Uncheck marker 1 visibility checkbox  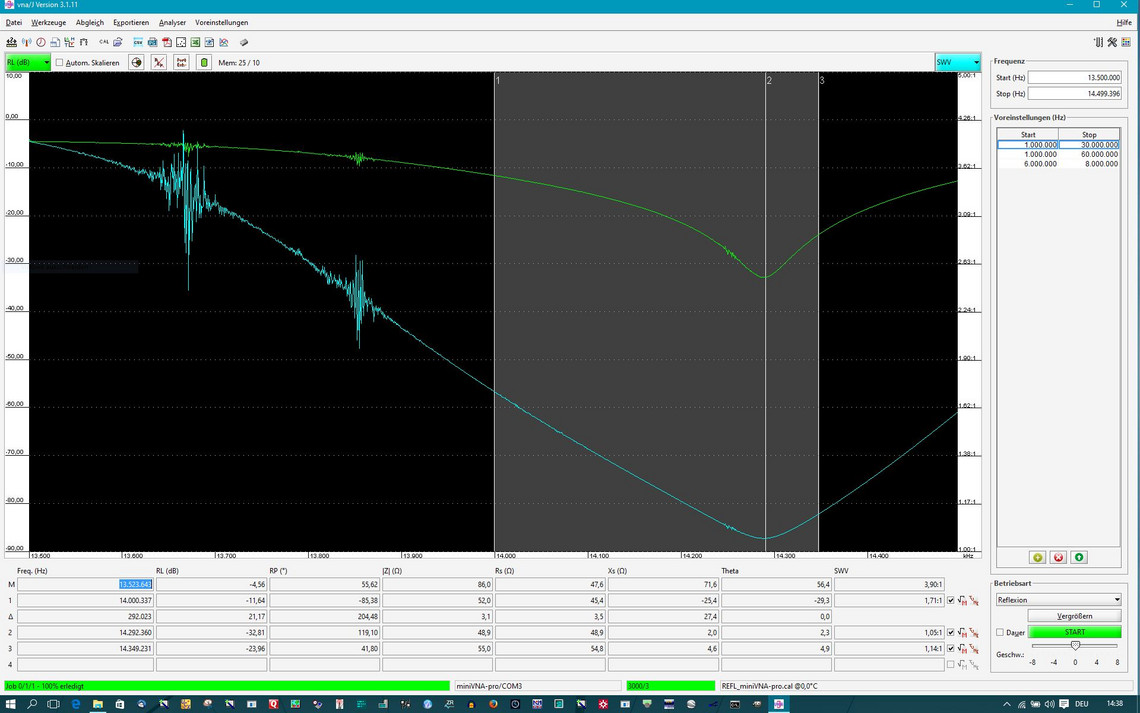[x=950, y=600]
